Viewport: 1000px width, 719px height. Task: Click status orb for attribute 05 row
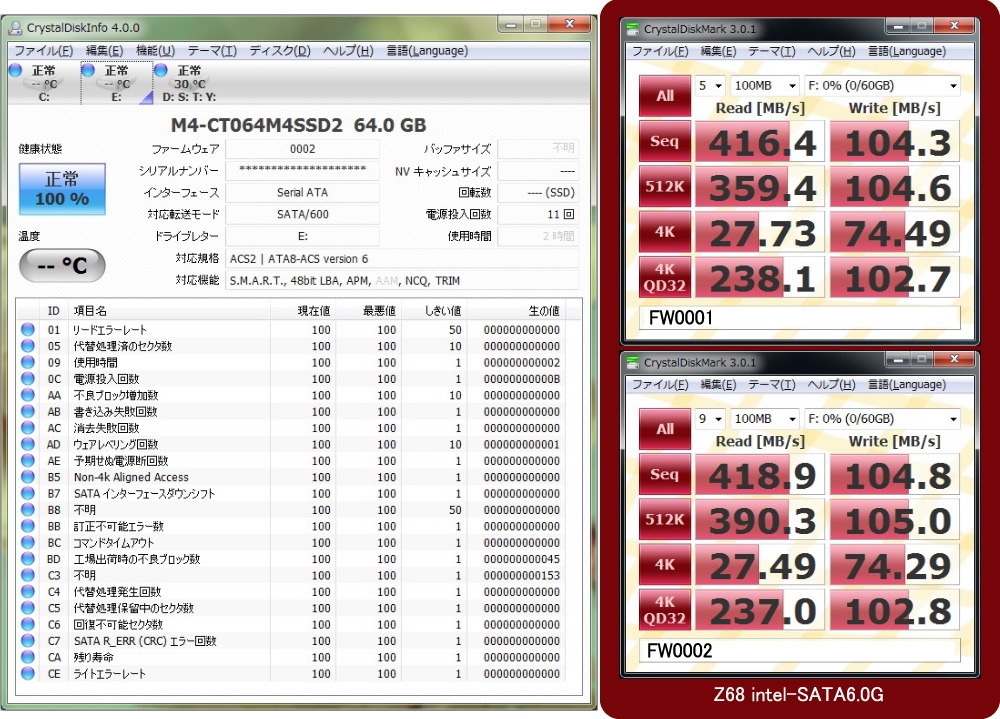27,346
